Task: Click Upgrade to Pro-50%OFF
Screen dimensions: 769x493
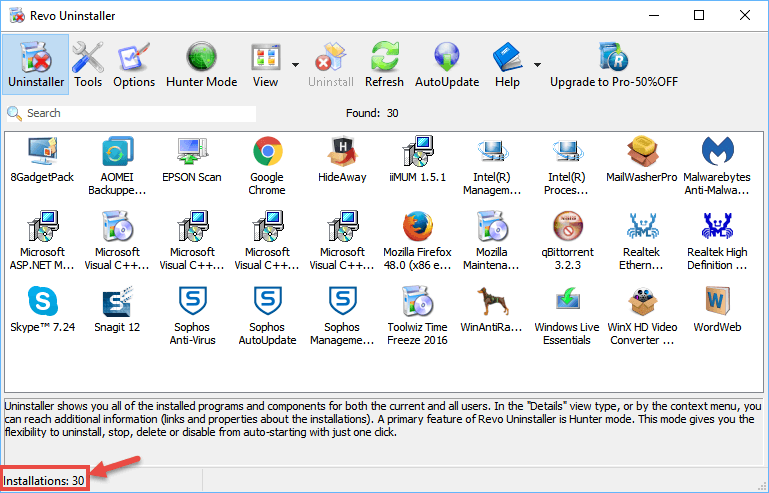Action: pos(614,64)
